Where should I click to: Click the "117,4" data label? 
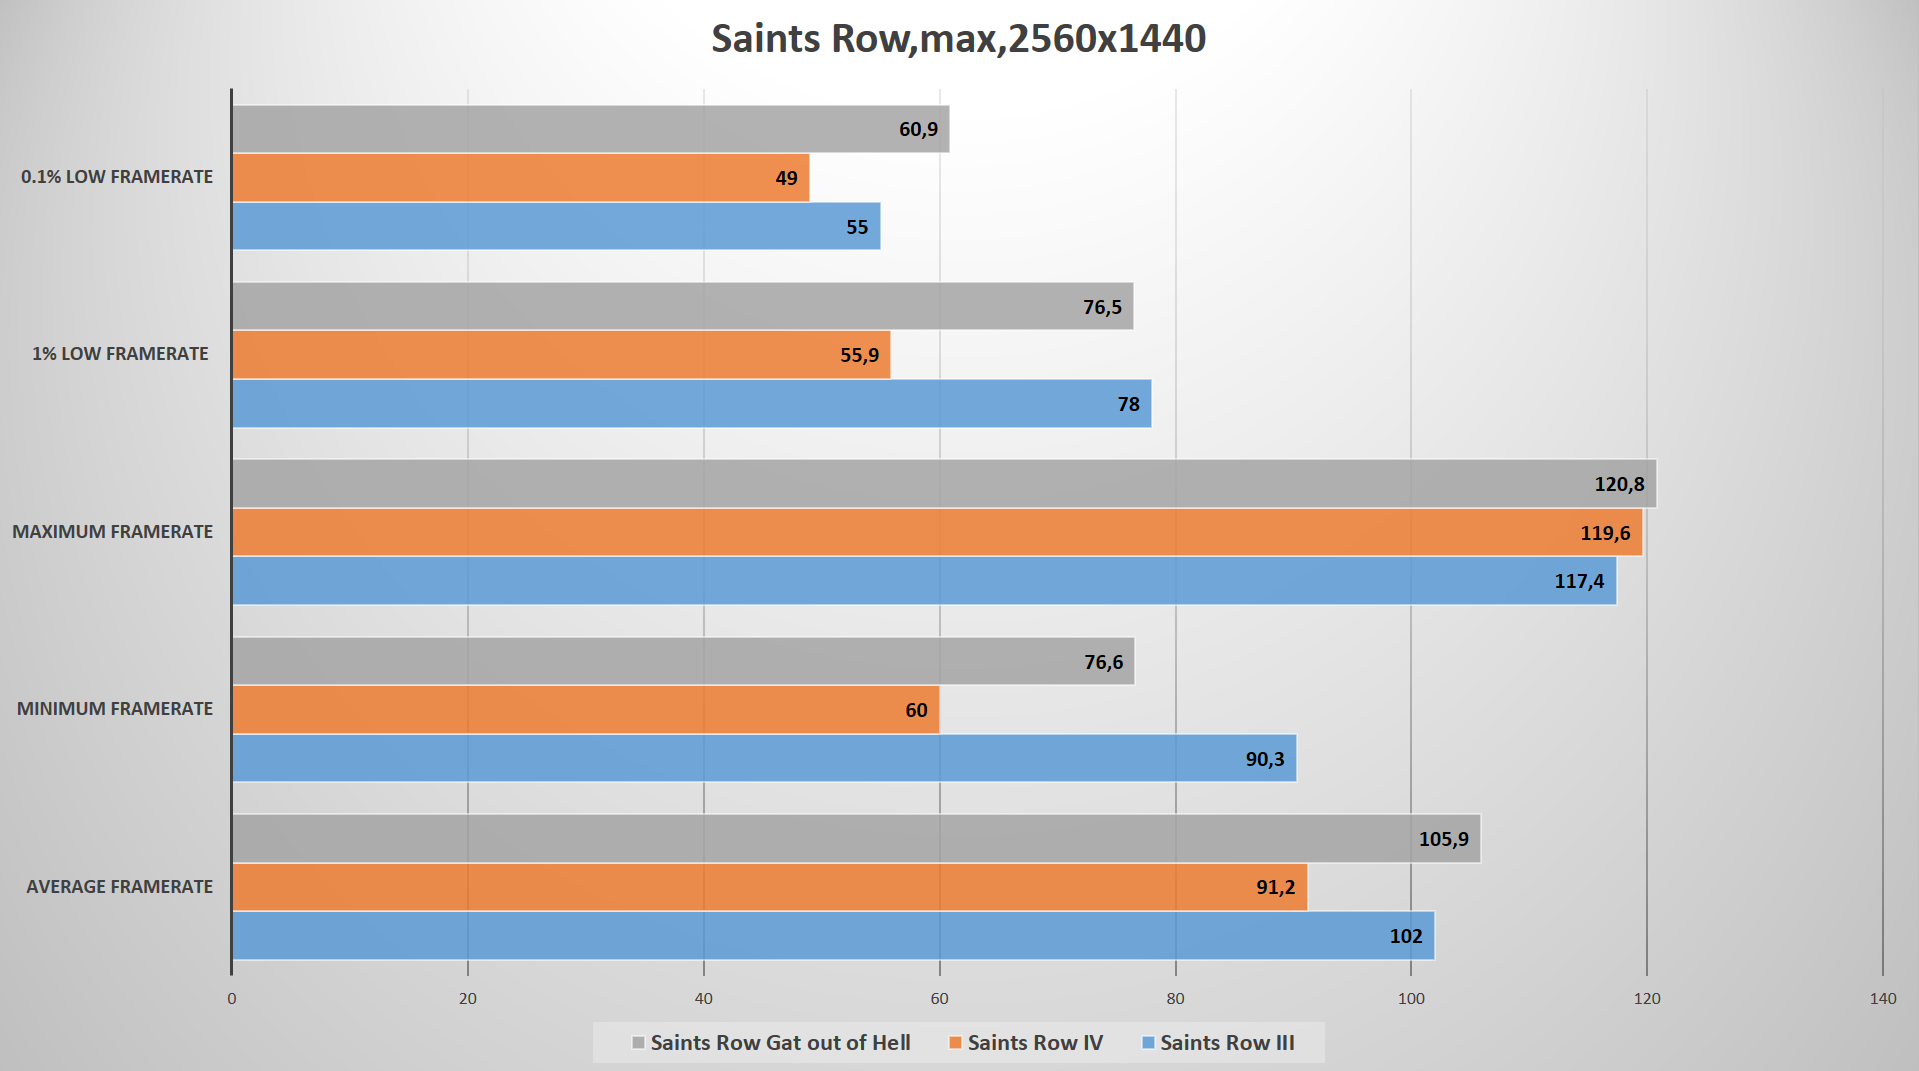pyautogui.click(x=1579, y=581)
